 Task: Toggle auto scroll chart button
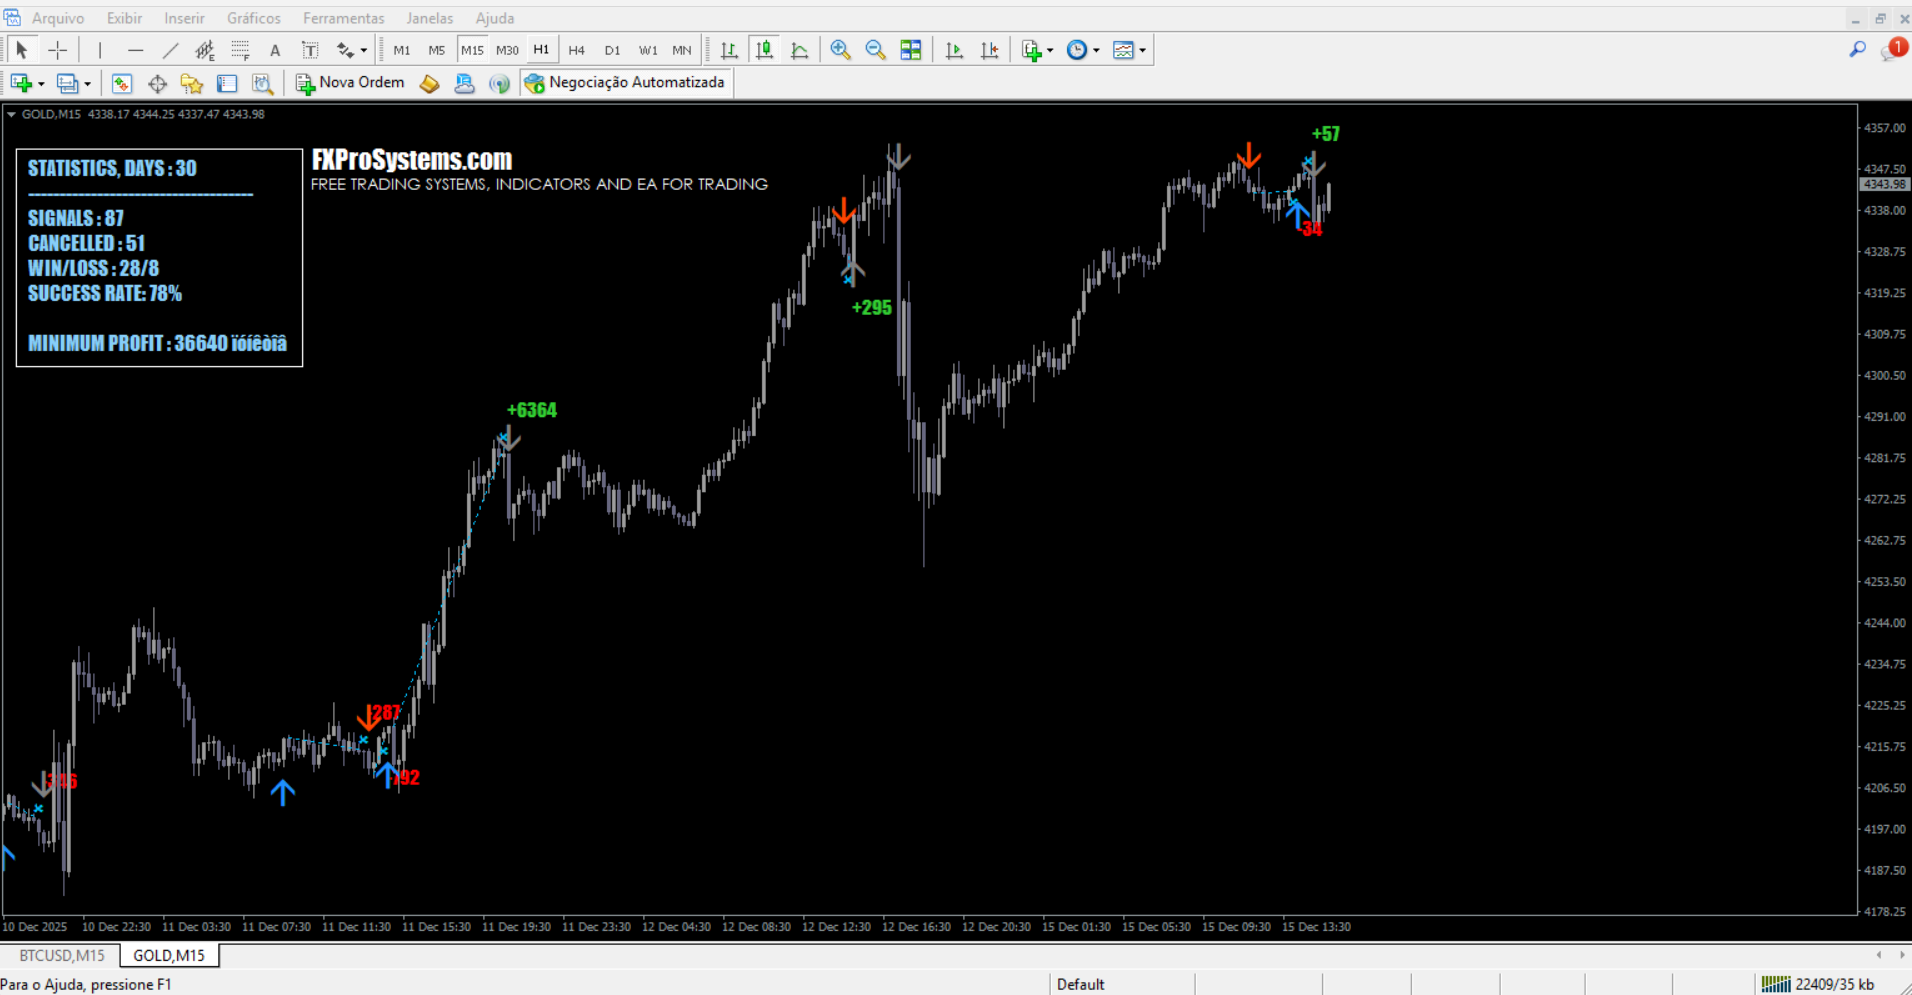[954, 50]
